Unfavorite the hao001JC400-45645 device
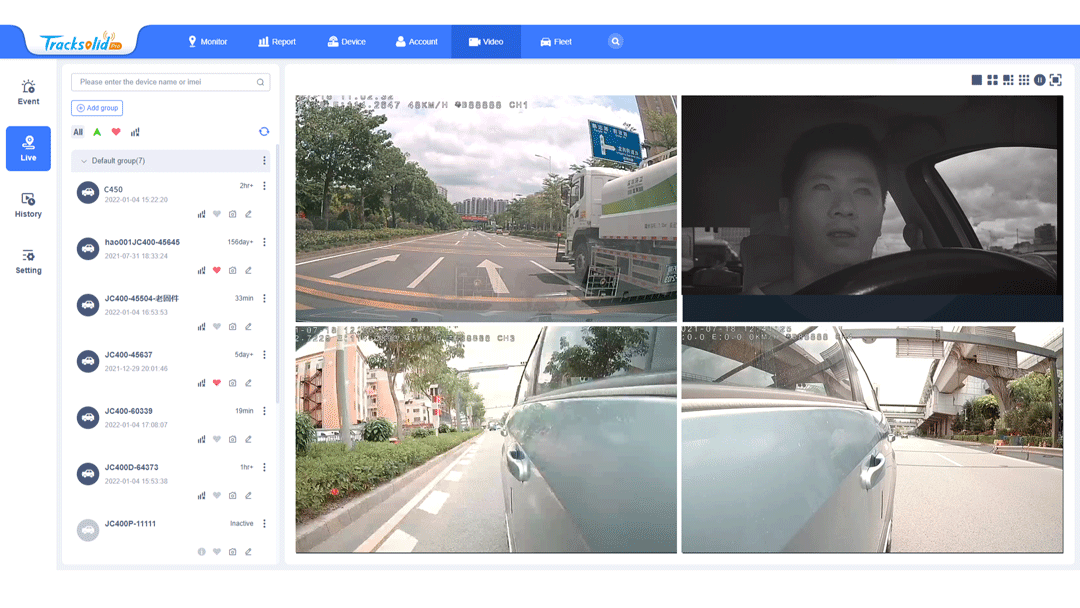 [217, 270]
